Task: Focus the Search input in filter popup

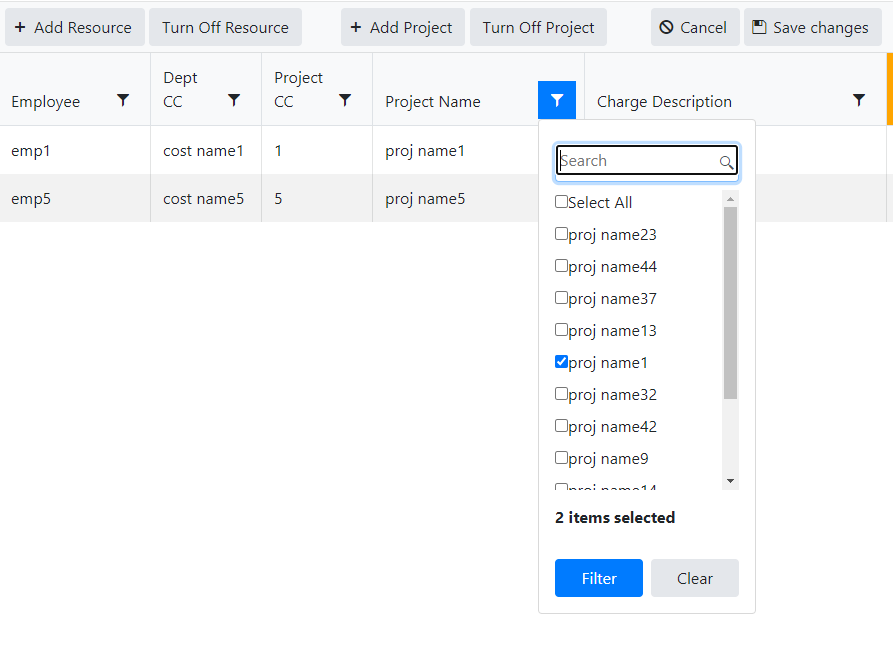Action: (638, 161)
